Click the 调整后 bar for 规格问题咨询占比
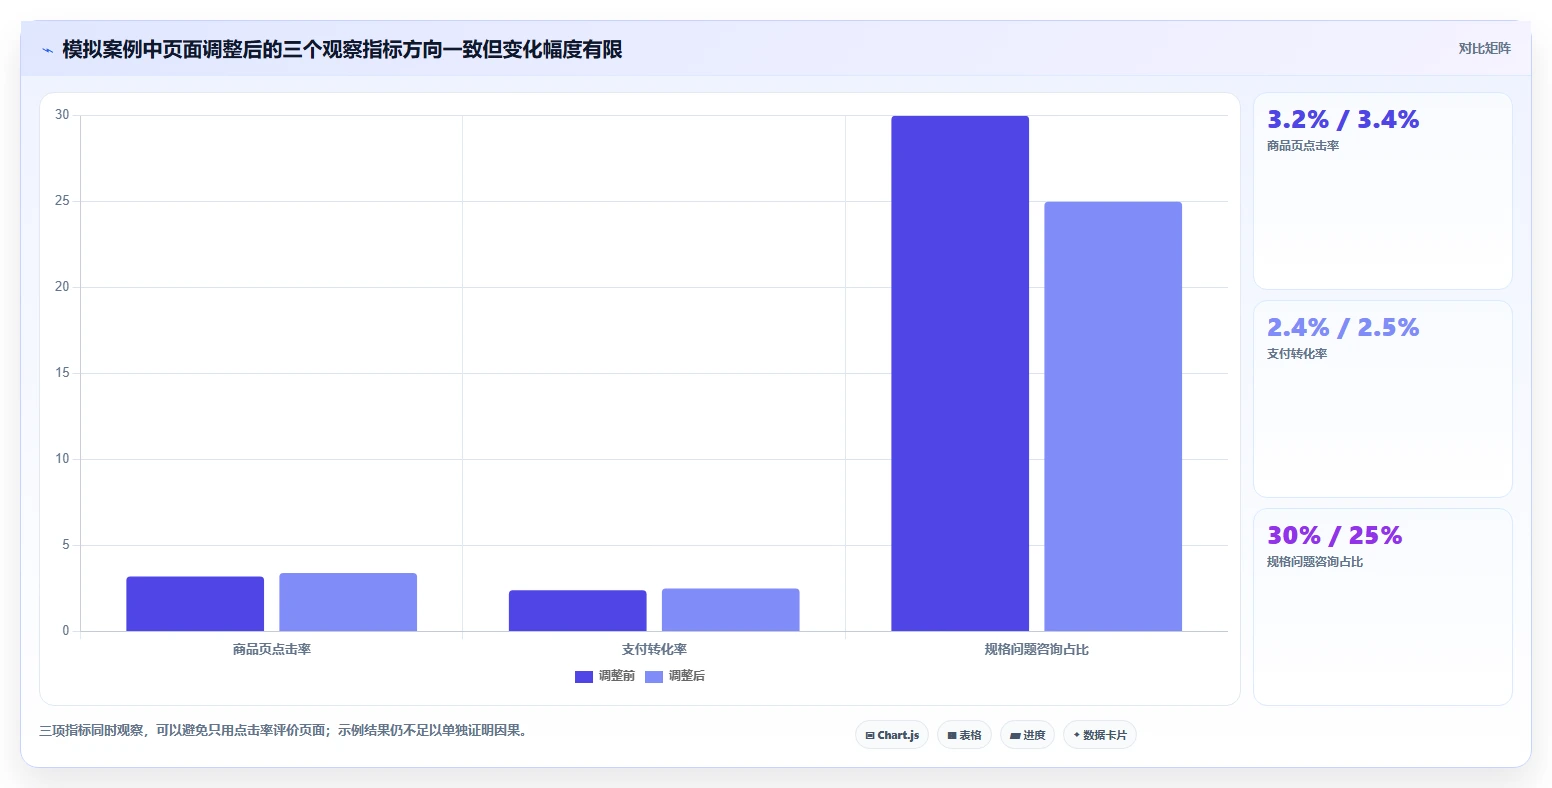This screenshot has height=788, width=1552. pyautogui.click(x=1113, y=416)
